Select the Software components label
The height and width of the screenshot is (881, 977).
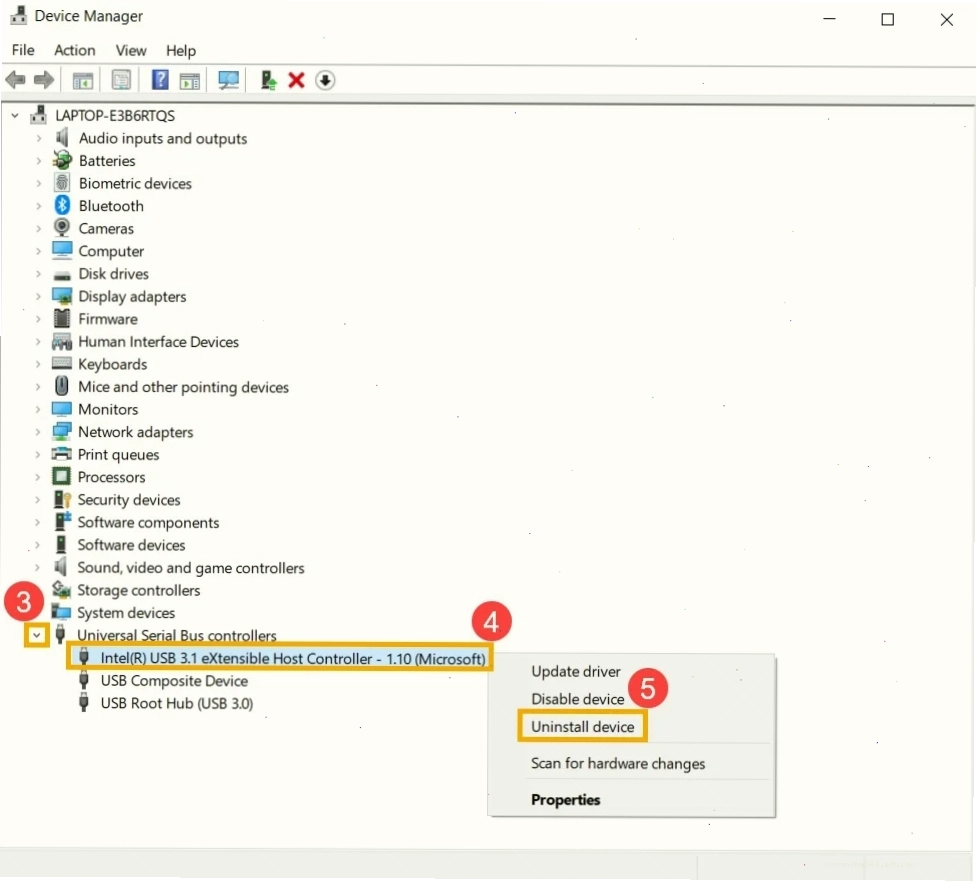pyautogui.click(x=148, y=522)
